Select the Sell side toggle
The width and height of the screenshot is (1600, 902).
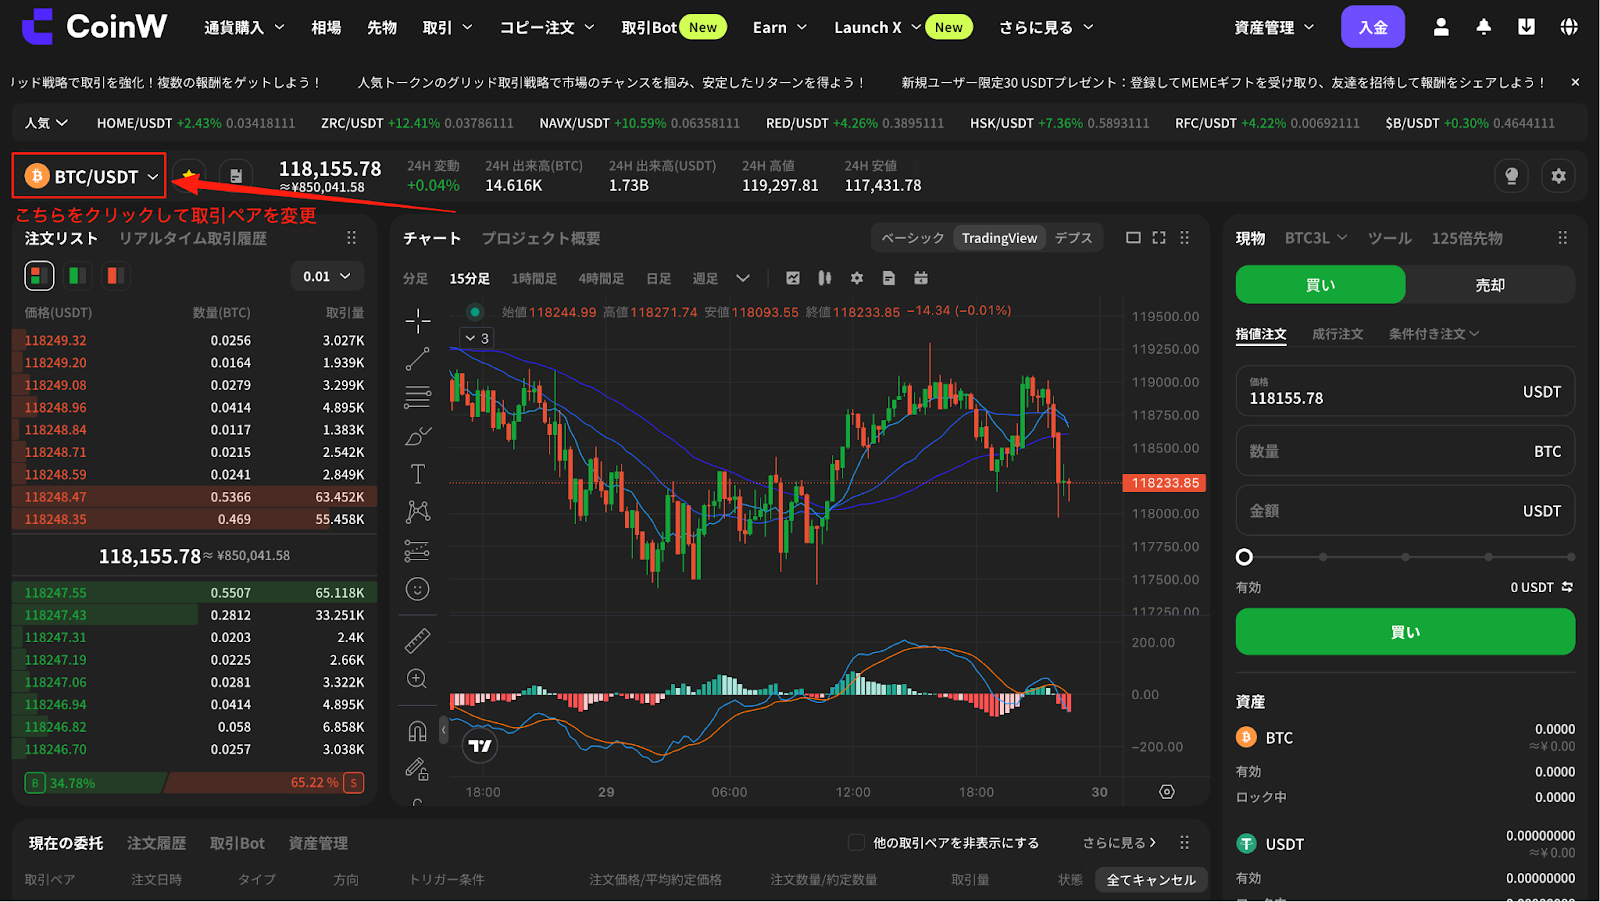(1490, 285)
